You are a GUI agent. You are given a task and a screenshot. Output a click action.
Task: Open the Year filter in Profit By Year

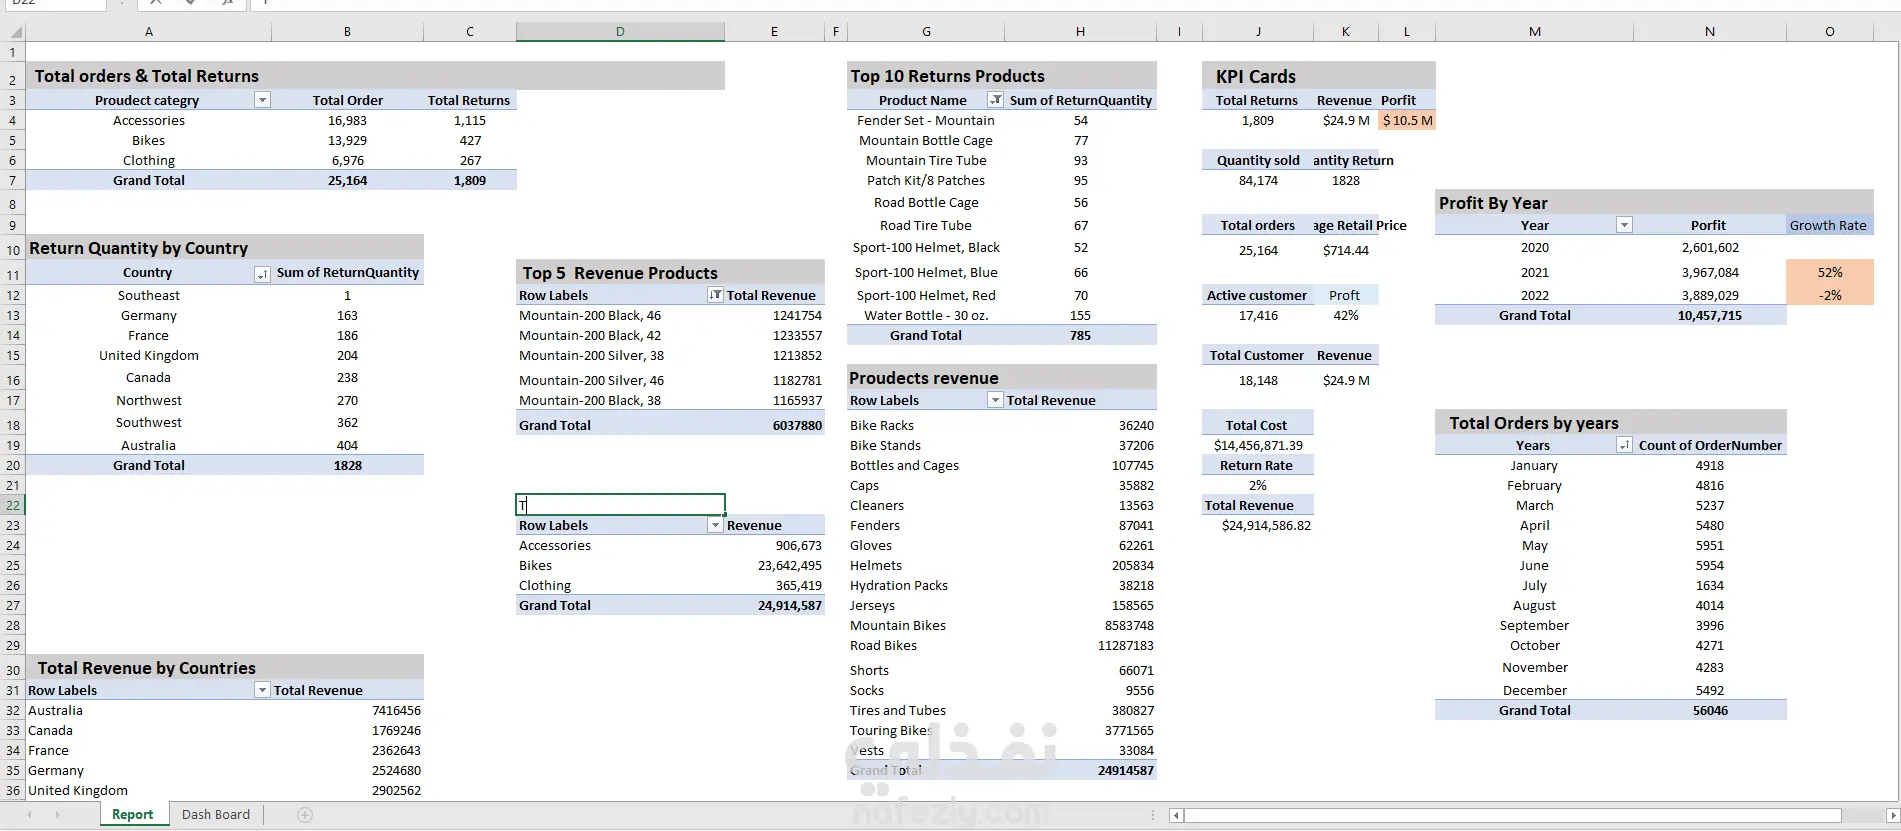pyautogui.click(x=1624, y=225)
